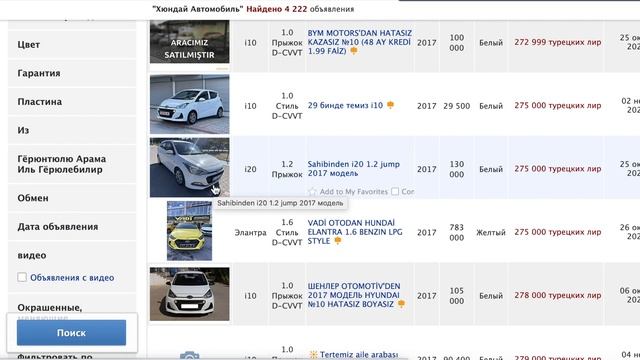640x360 pixels.
Task: Expand the Цвет filter section
Action: (x=72, y=44)
